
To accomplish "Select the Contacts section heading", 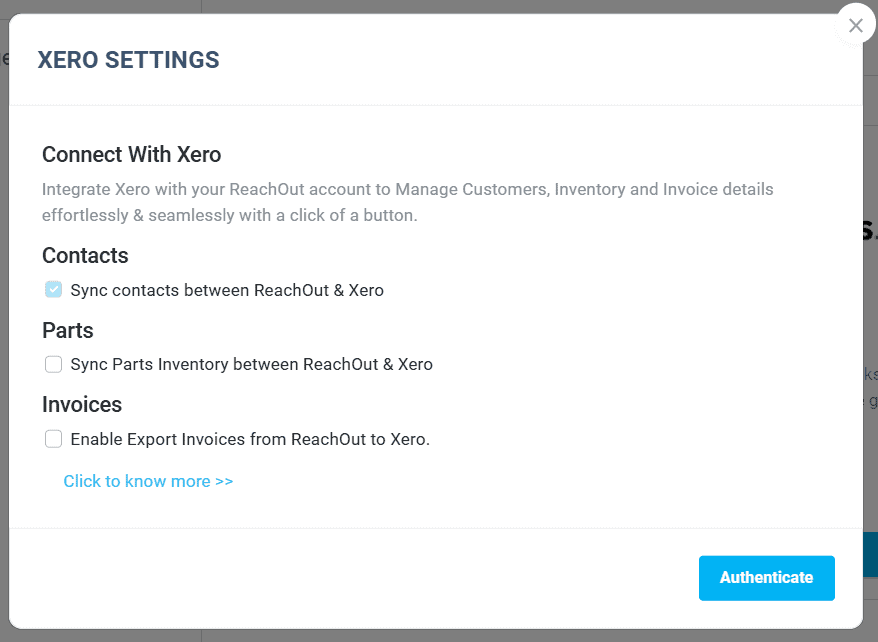I will [x=85, y=256].
